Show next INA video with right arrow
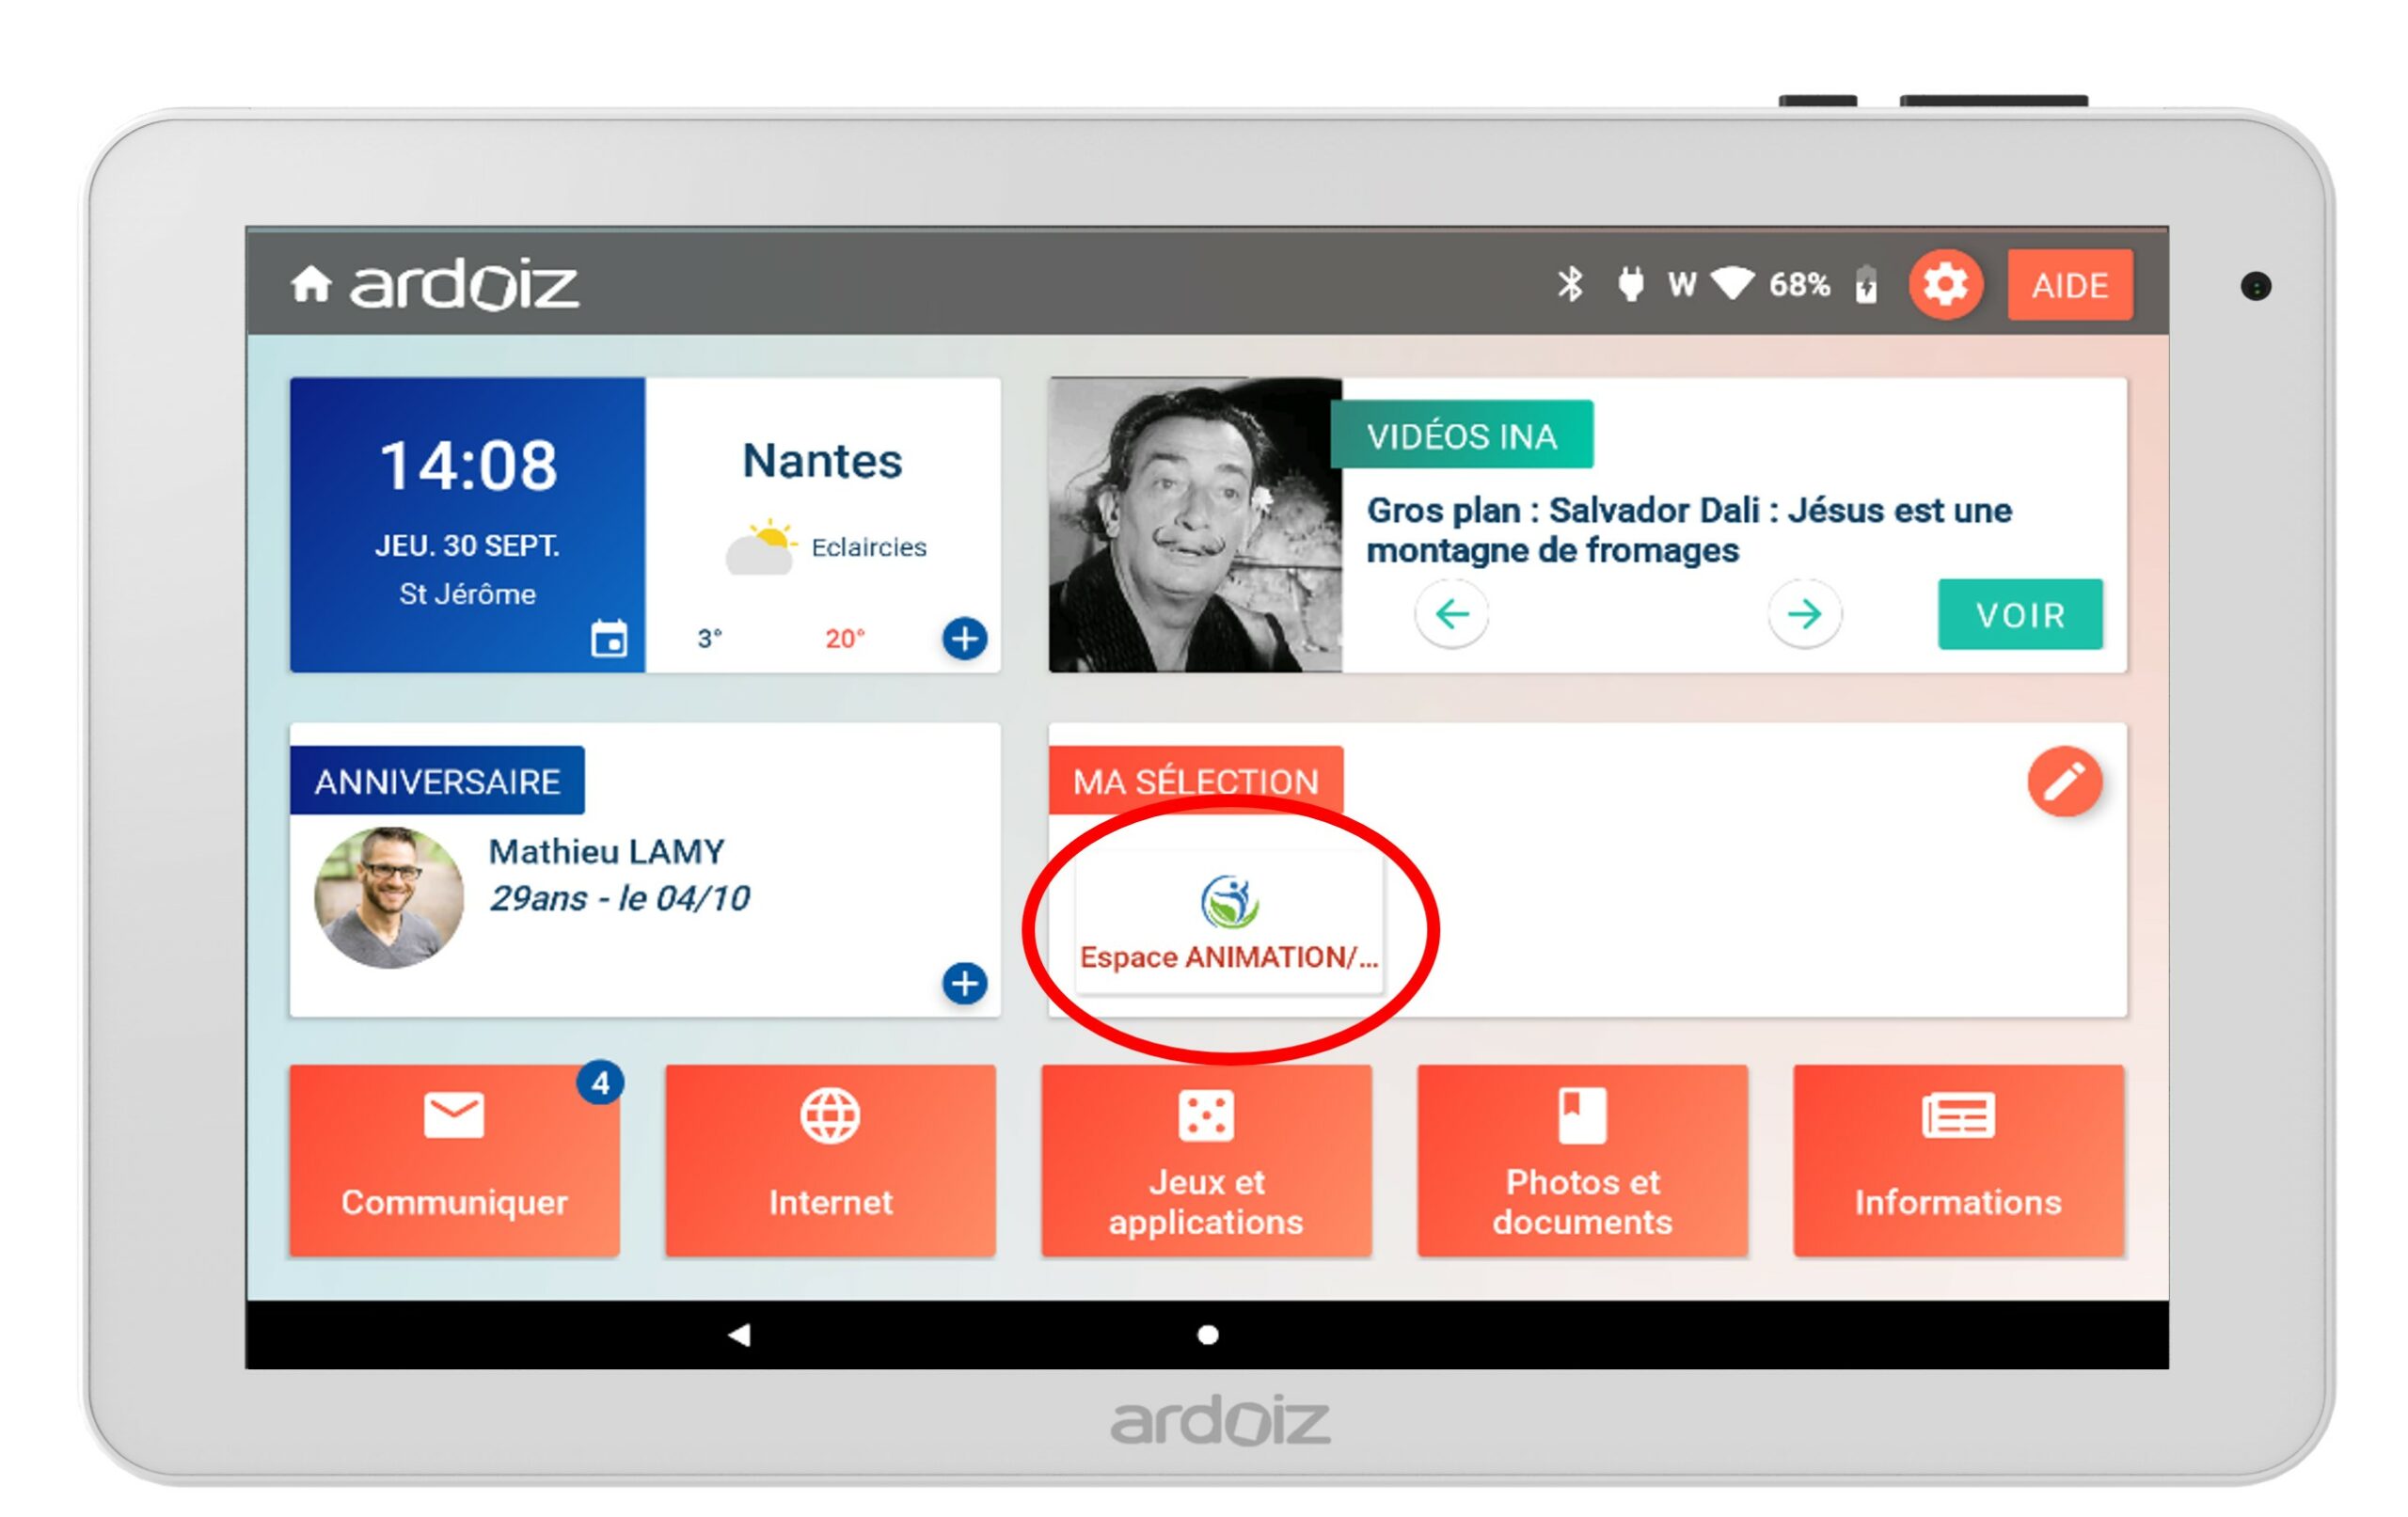The width and height of the screenshot is (2408, 1517). (1804, 613)
